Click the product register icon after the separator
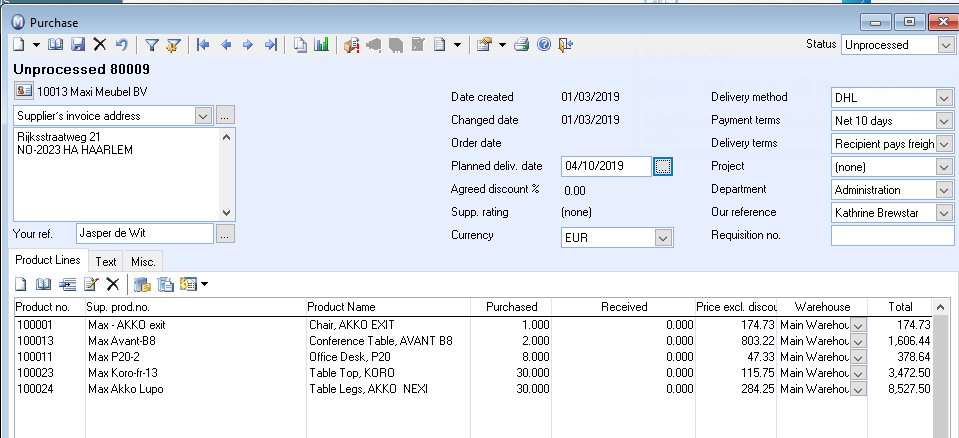Viewport: 959px width, 438px height. (x=143, y=284)
